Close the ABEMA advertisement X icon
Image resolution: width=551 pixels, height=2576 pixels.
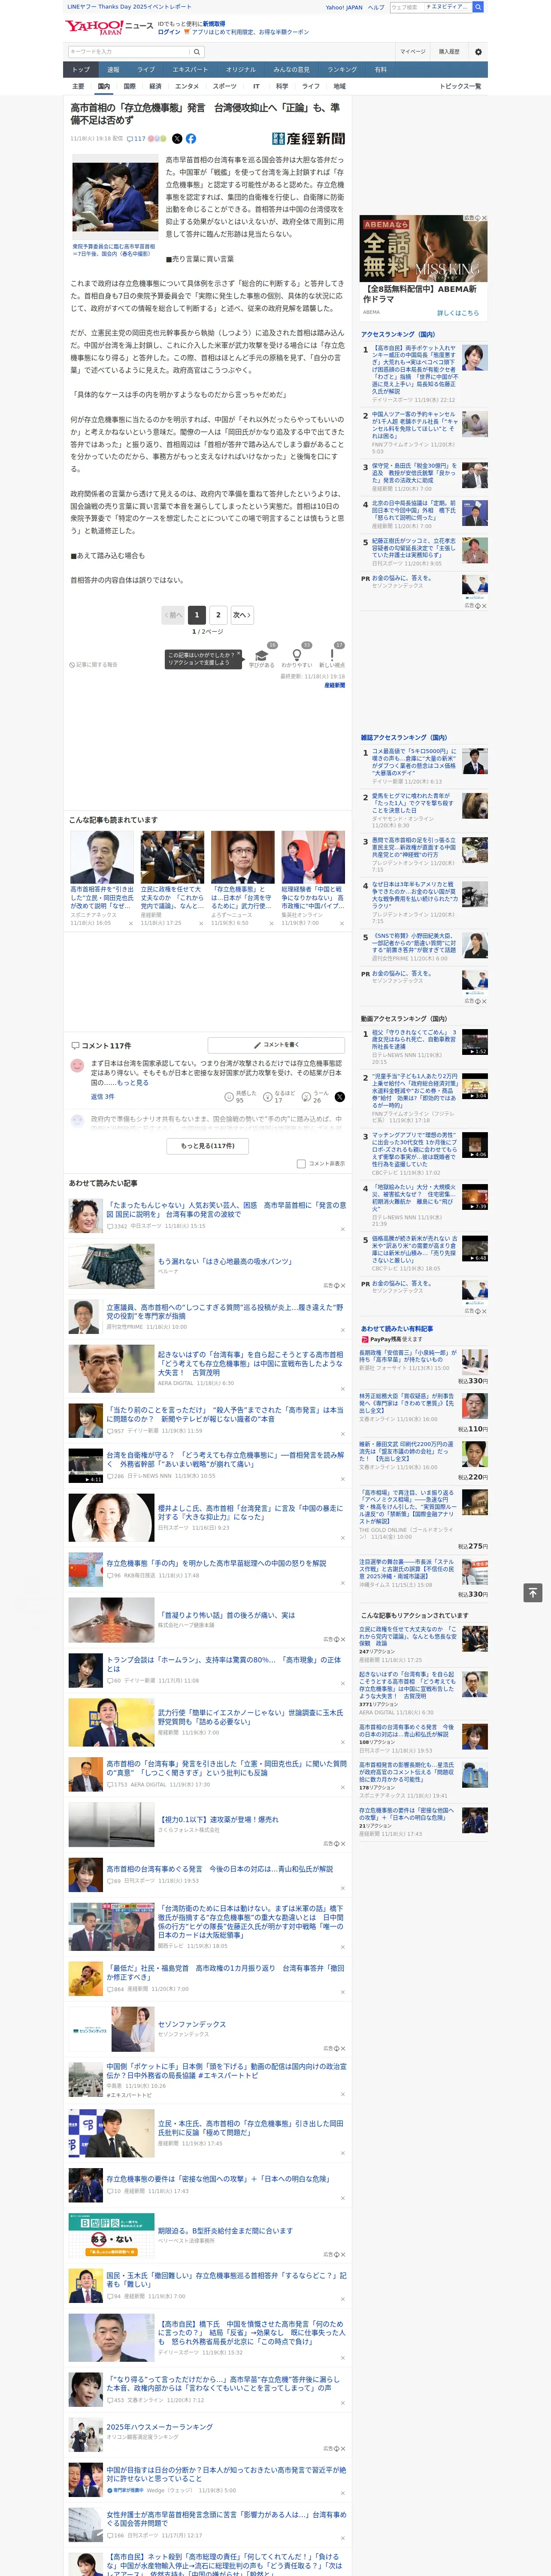[x=484, y=218]
